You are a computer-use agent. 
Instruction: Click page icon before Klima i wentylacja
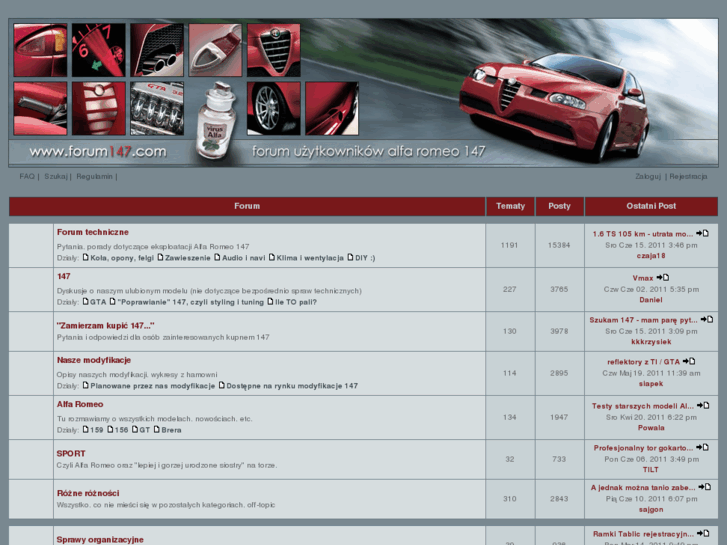(x=272, y=257)
